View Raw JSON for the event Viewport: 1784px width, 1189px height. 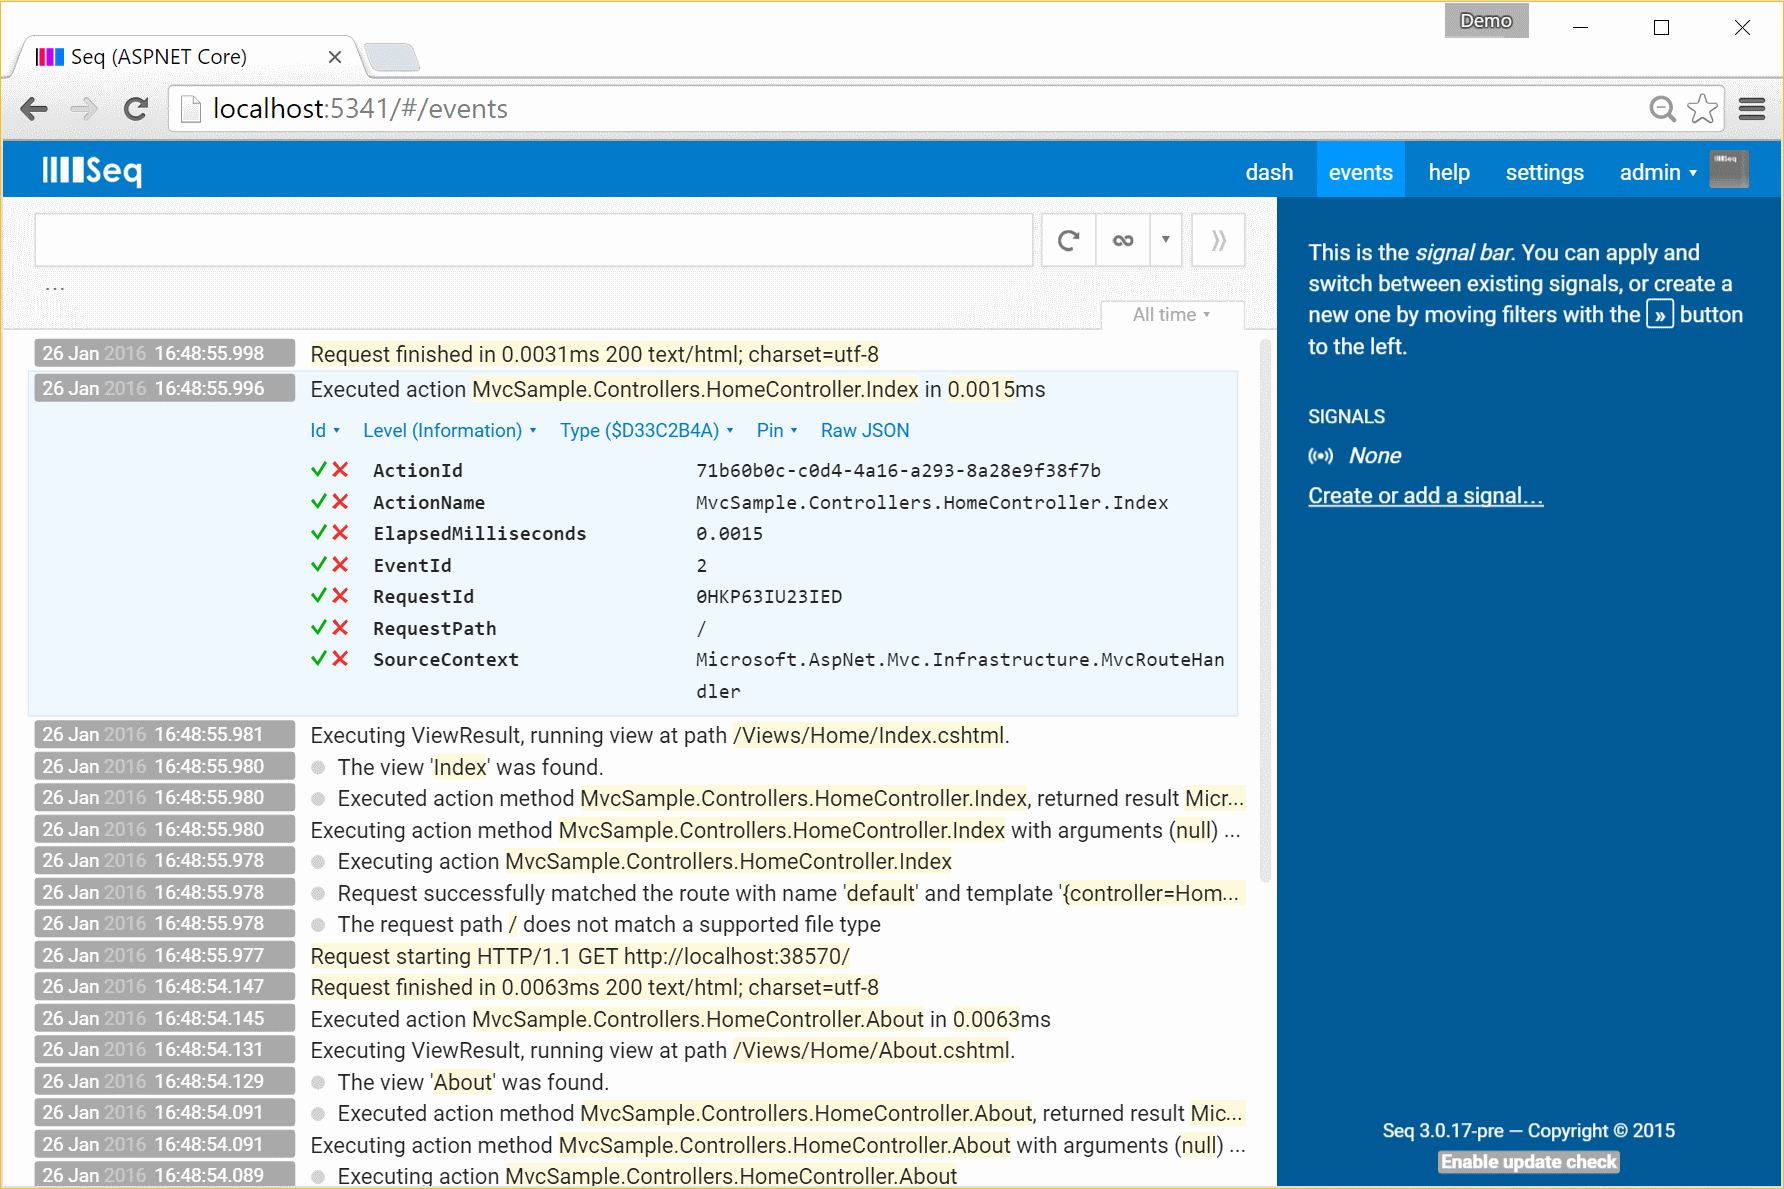point(865,430)
